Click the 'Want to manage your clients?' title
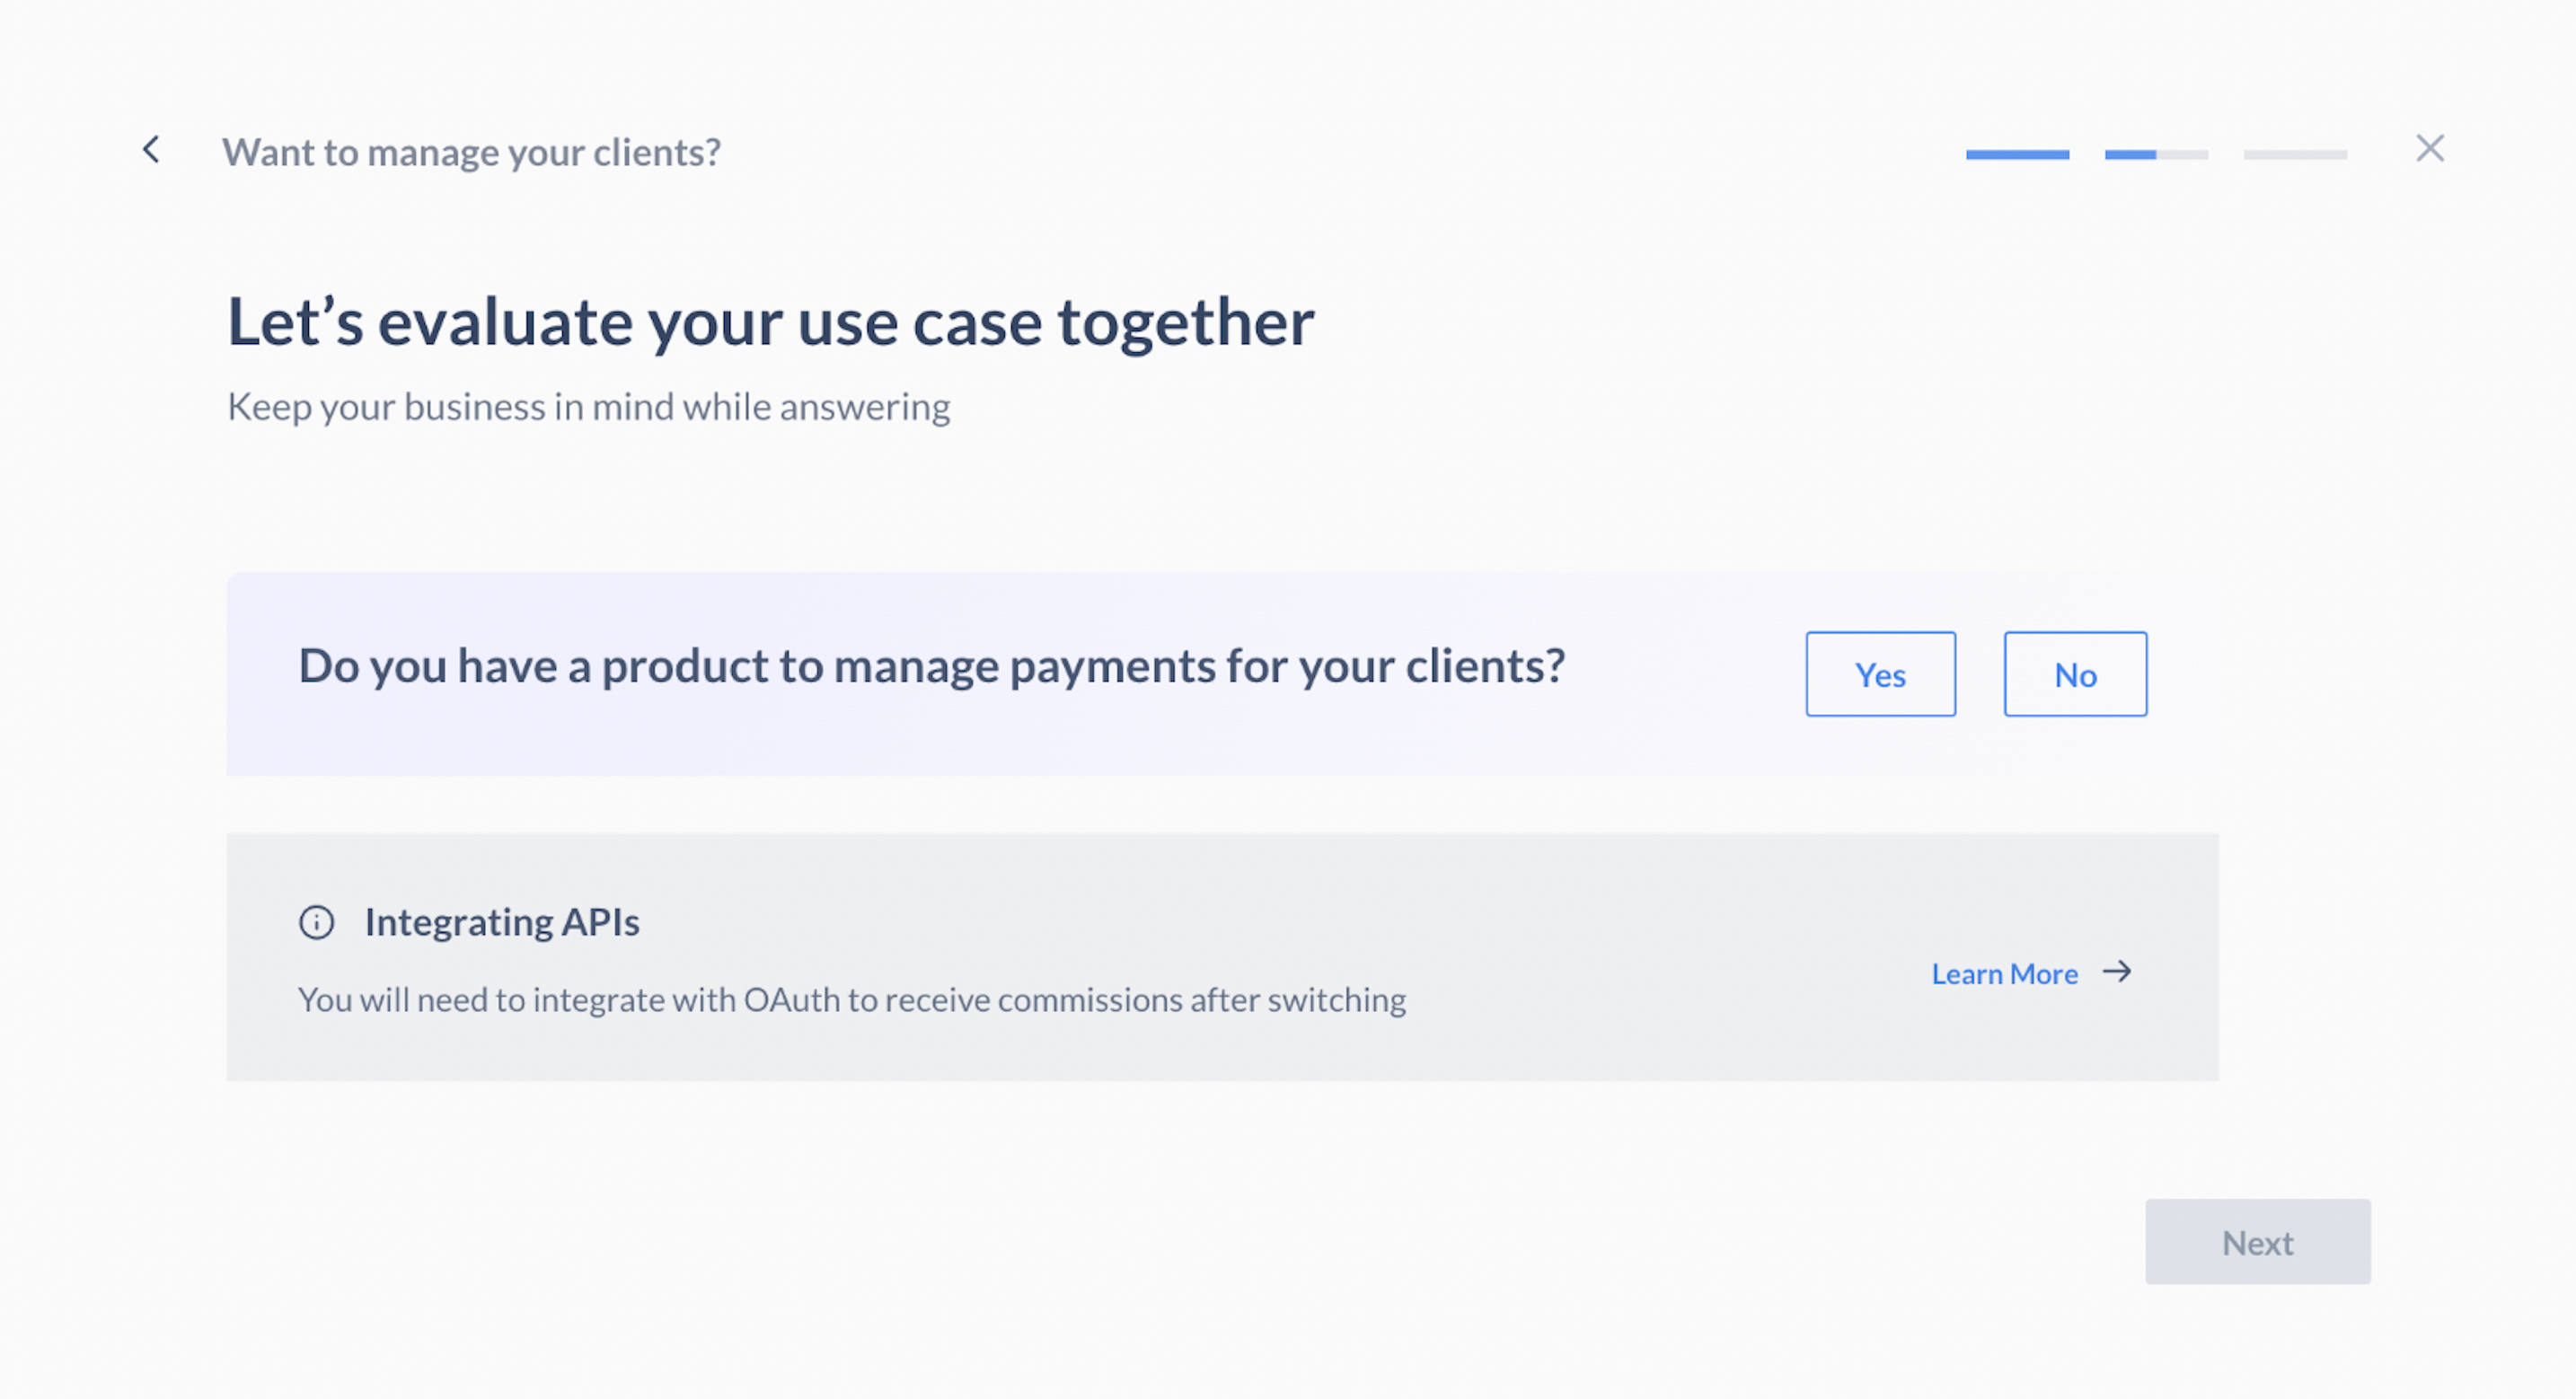2576x1399 pixels. pyautogui.click(x=471, y=153)
